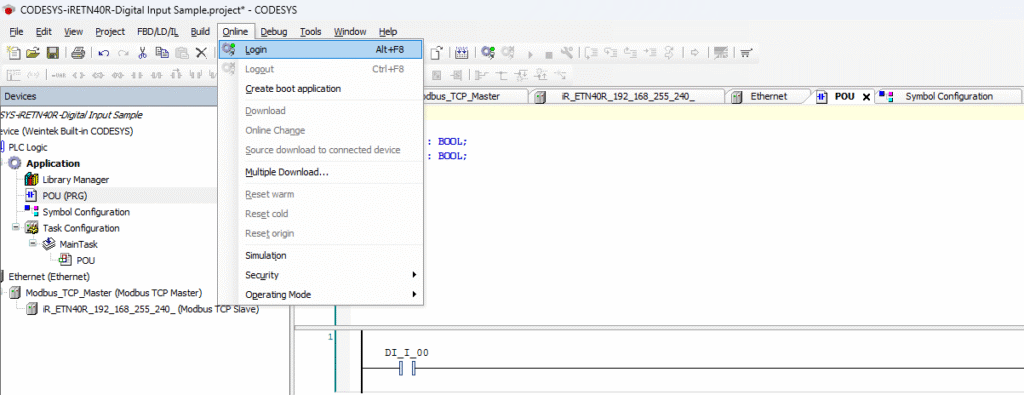Choose Multiple Download... entry
This screenshot has width=1024, height=395.
321,172
